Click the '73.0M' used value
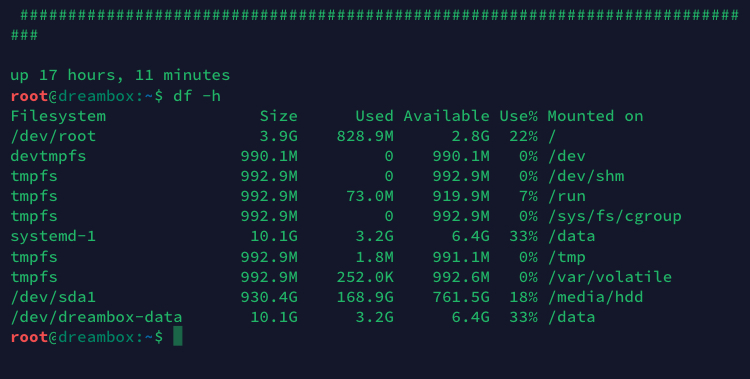The width and height of the screenshot is (750, 379). (370, 197)
